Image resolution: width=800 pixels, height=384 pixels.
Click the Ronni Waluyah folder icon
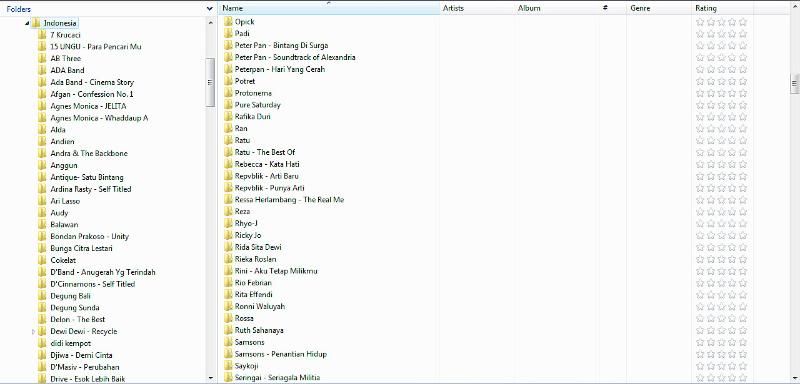[228, 306]
